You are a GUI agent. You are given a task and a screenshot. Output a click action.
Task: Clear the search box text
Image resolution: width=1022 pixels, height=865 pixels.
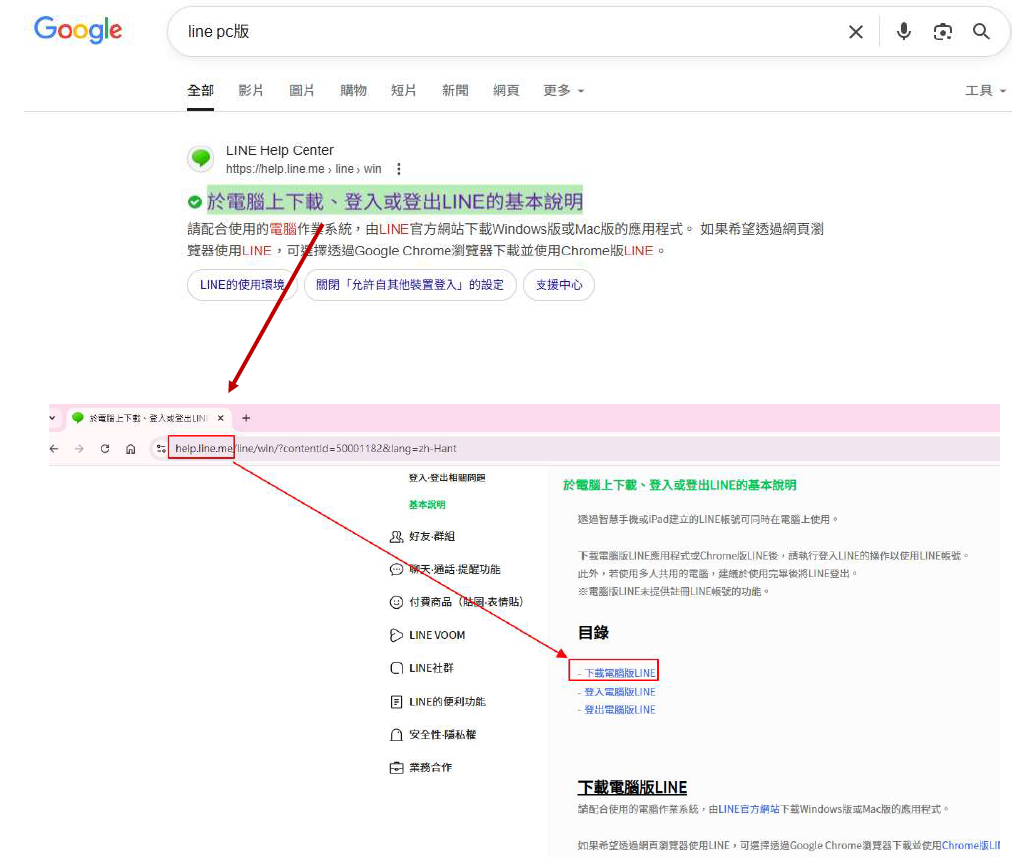[x=856, y=32]
